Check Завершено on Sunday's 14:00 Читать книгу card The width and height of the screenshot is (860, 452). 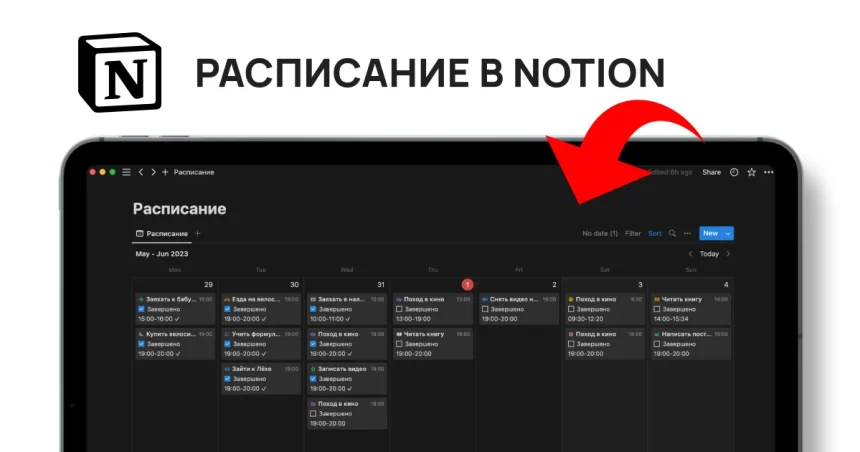click(x=657, y=309)
